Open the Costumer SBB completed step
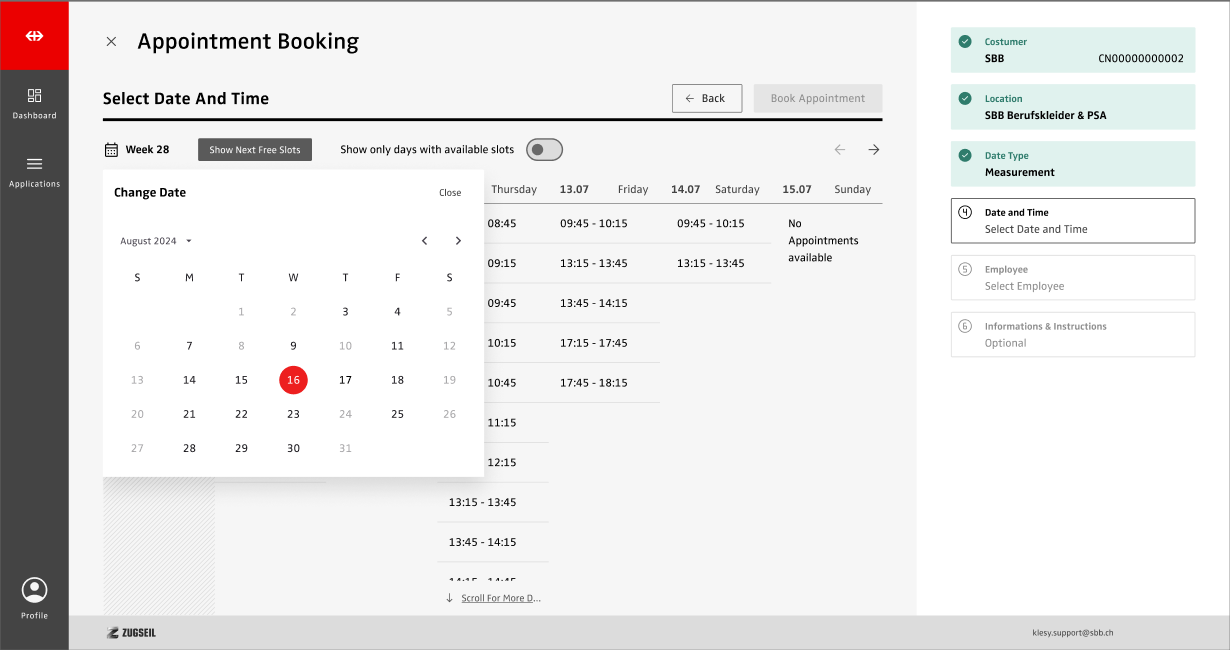1230x650 pixels. [1072, 50]
